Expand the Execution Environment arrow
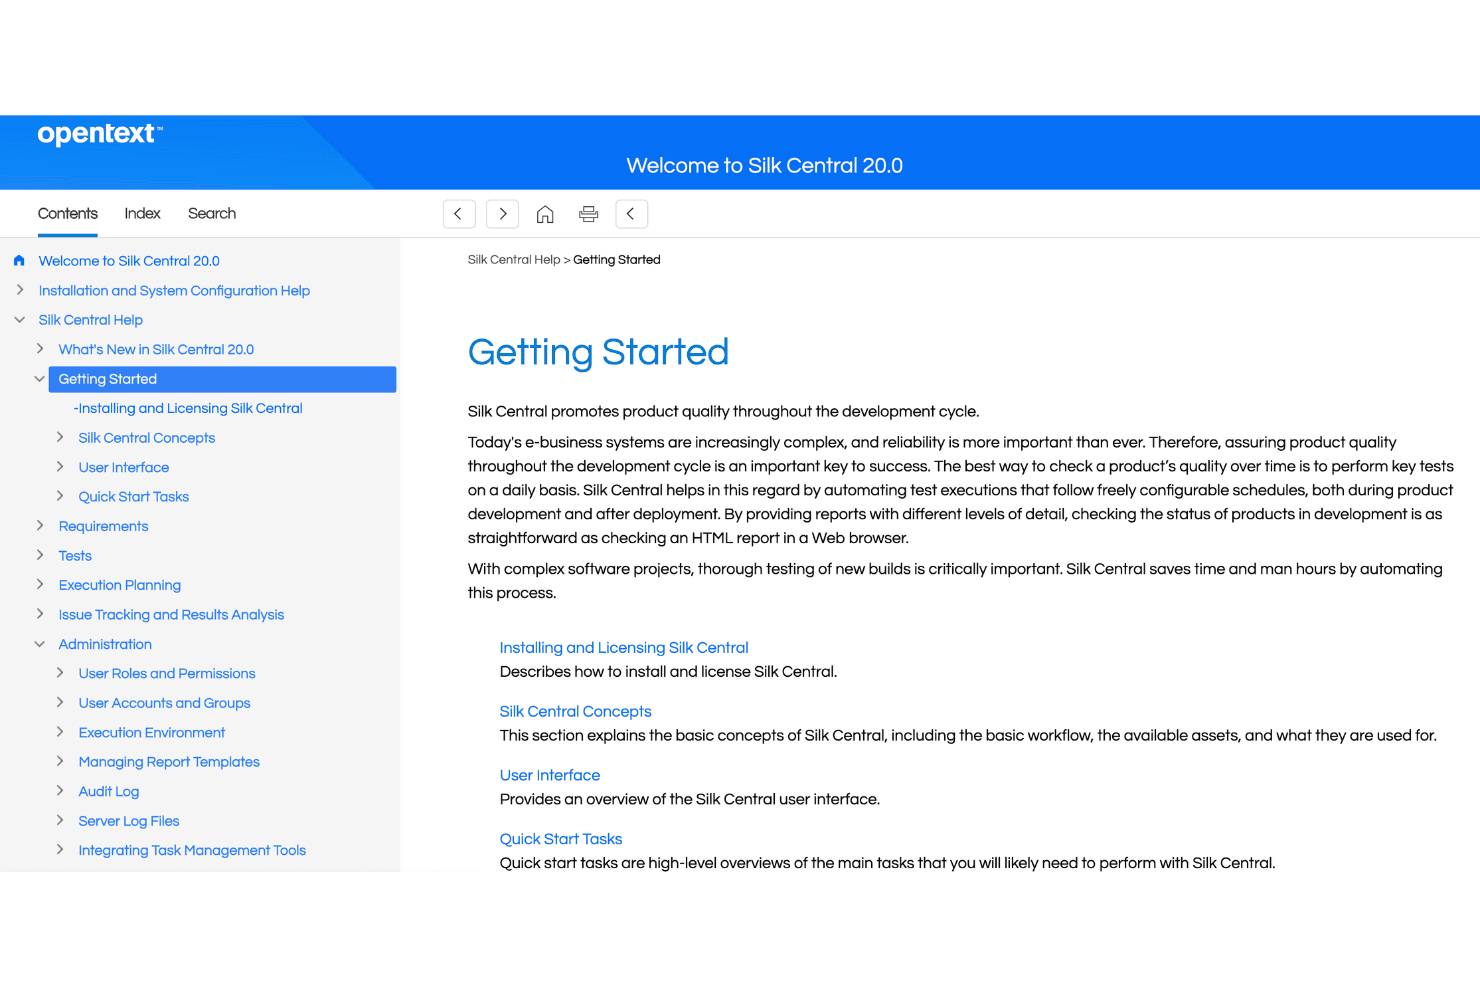 [x=60, y=732]
